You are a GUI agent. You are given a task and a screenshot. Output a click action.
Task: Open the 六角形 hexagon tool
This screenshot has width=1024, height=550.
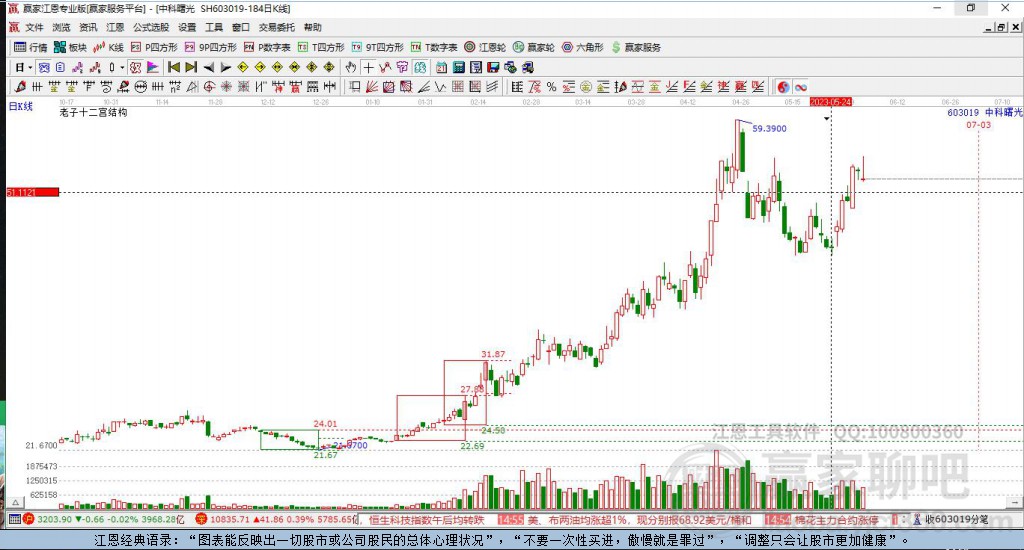583,47
